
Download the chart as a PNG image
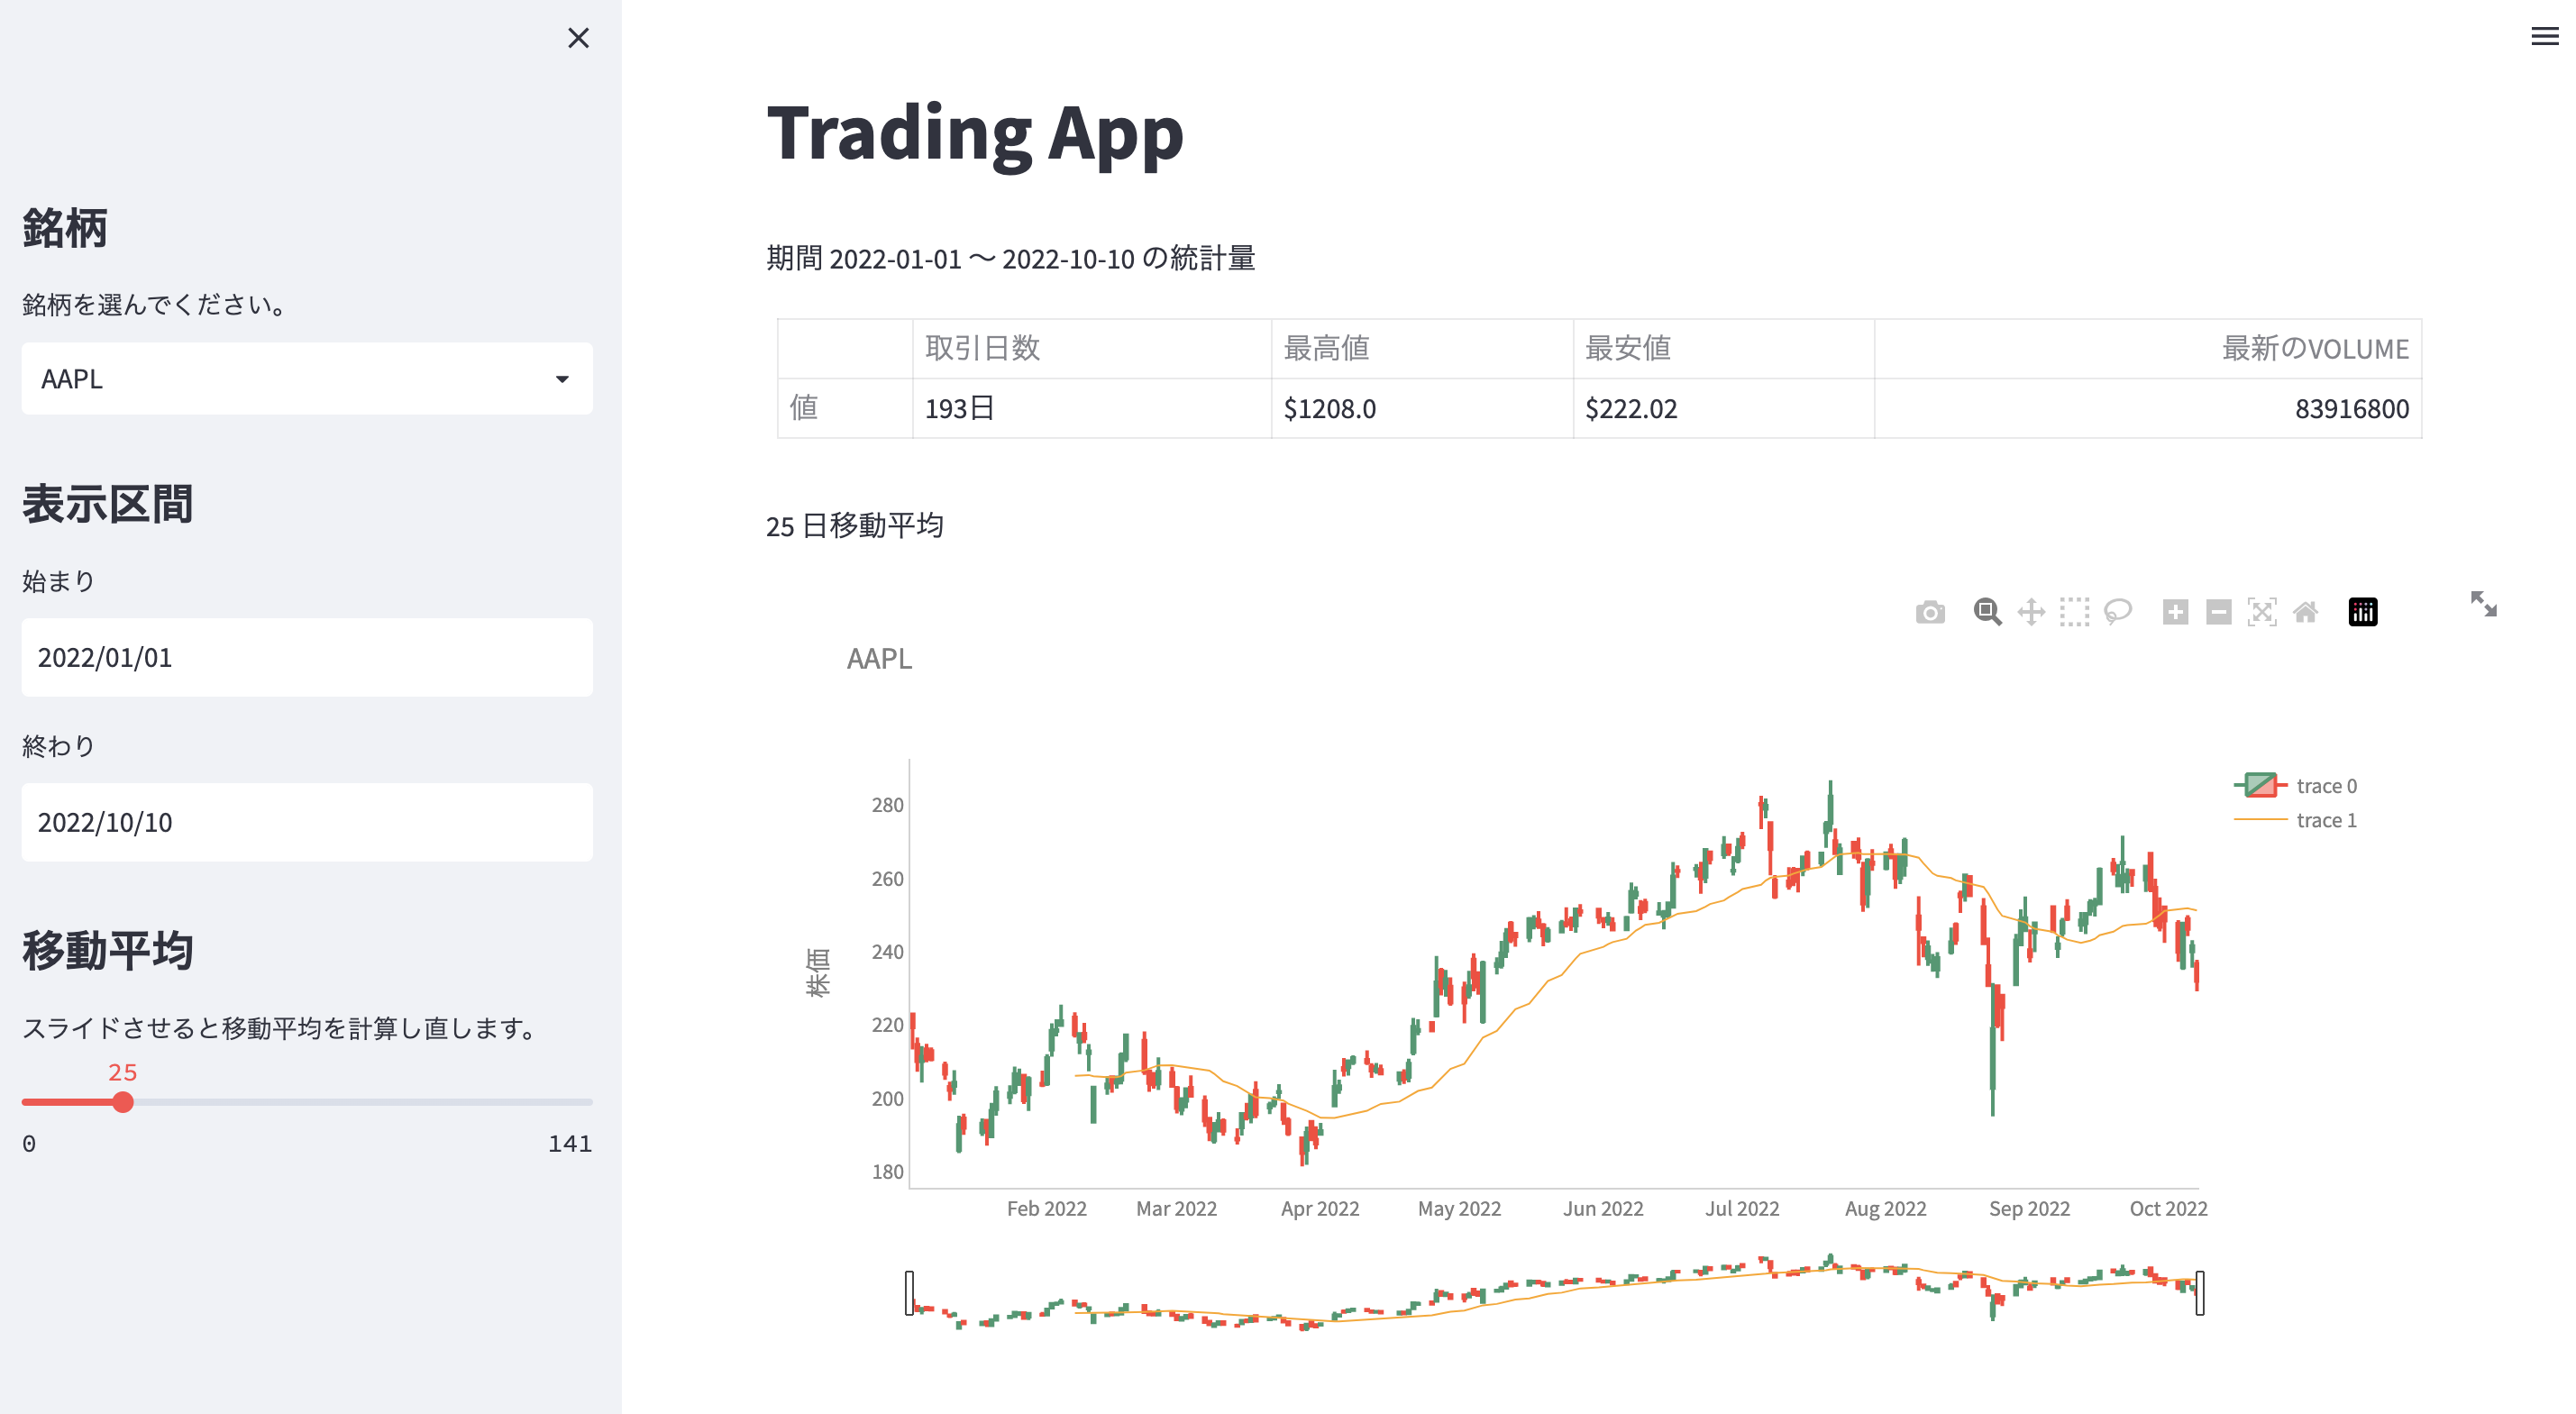pyautogui.click(x=1930, y=611)
